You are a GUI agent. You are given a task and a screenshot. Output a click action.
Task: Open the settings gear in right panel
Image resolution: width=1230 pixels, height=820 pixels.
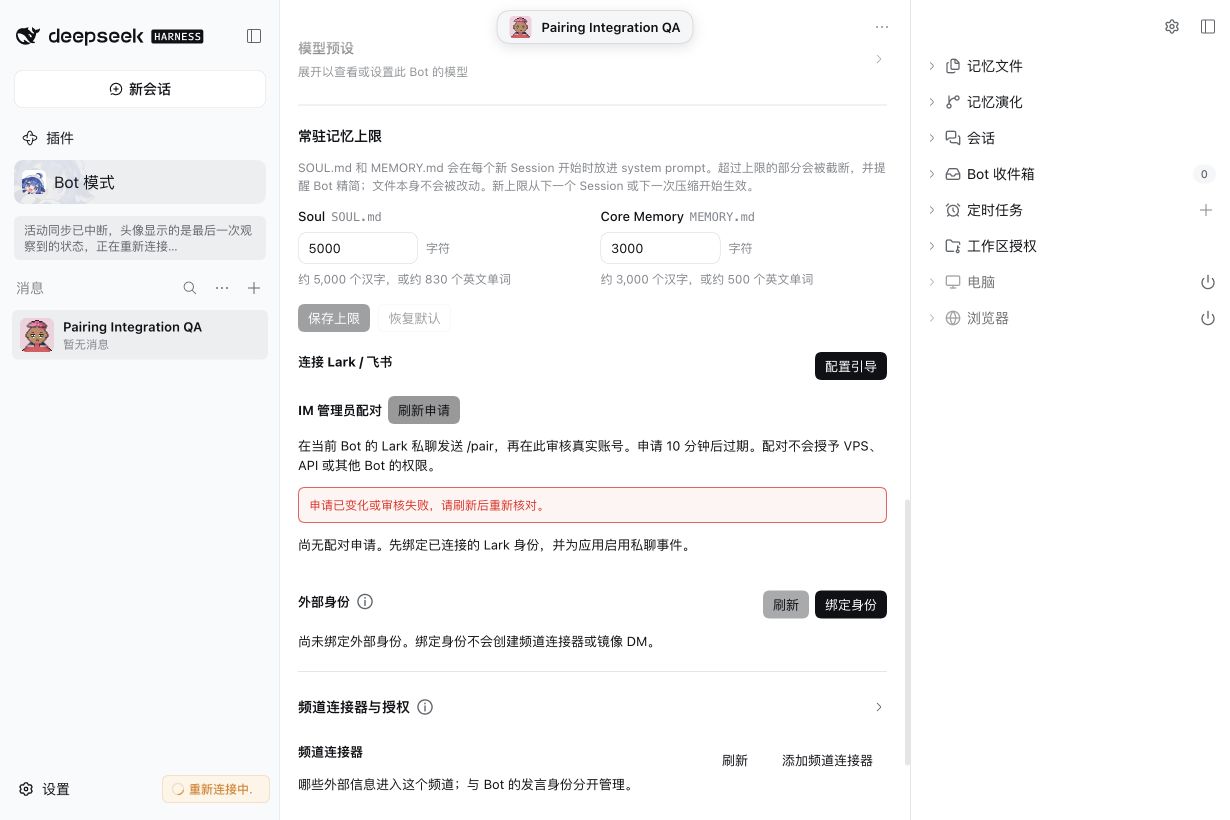[1172, 27]
